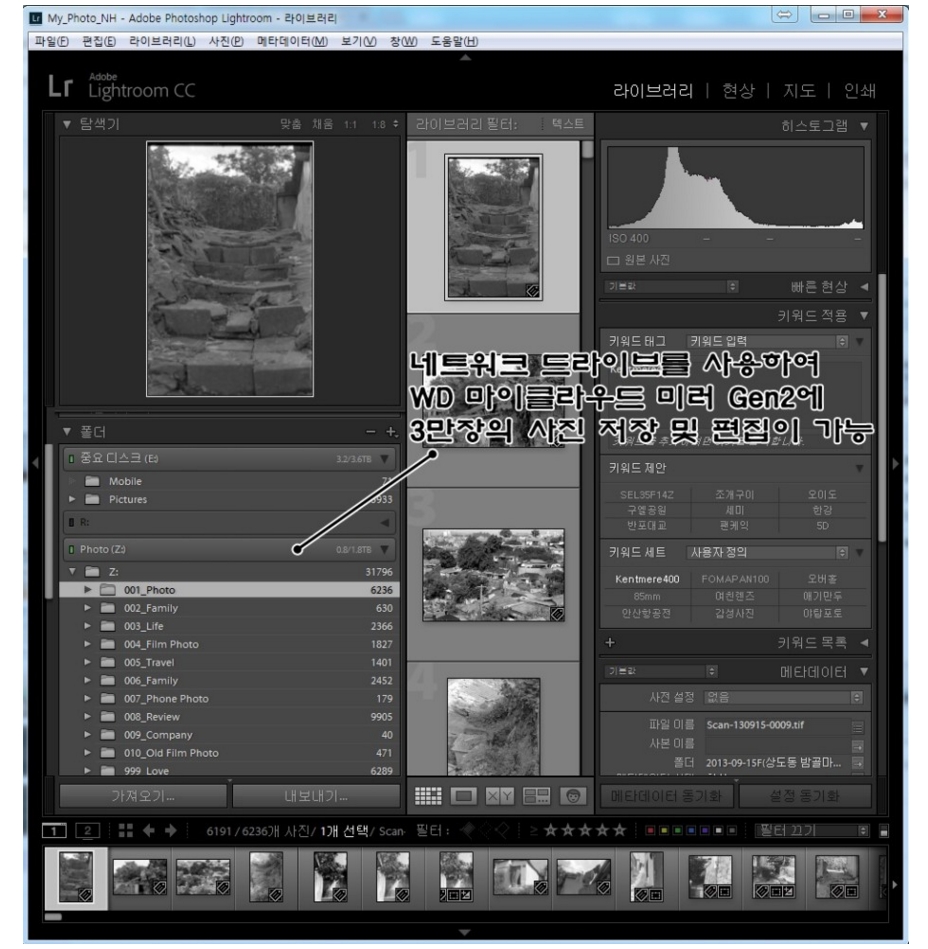
Task: Collapse the 폴더 panel triangle
Action: point(67,432)
